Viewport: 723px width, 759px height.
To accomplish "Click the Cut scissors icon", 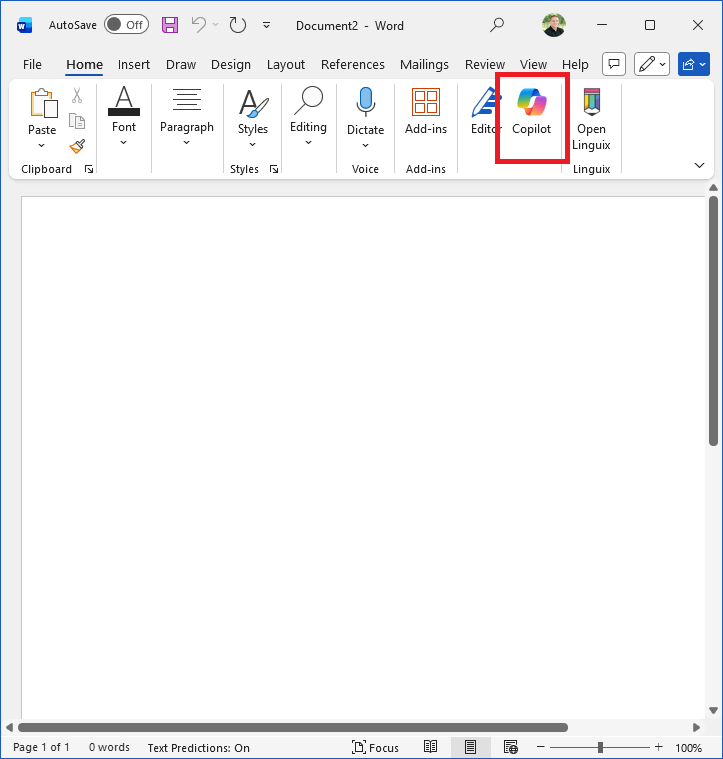I will [x=77, y=95].
